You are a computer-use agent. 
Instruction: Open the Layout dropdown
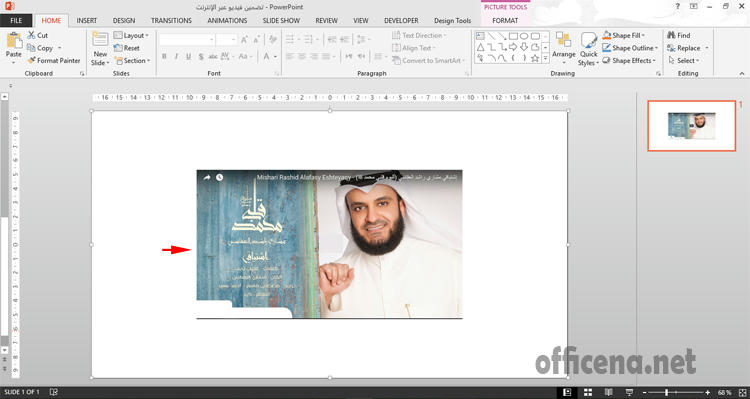pyautogui.click(x=131, y=35)
